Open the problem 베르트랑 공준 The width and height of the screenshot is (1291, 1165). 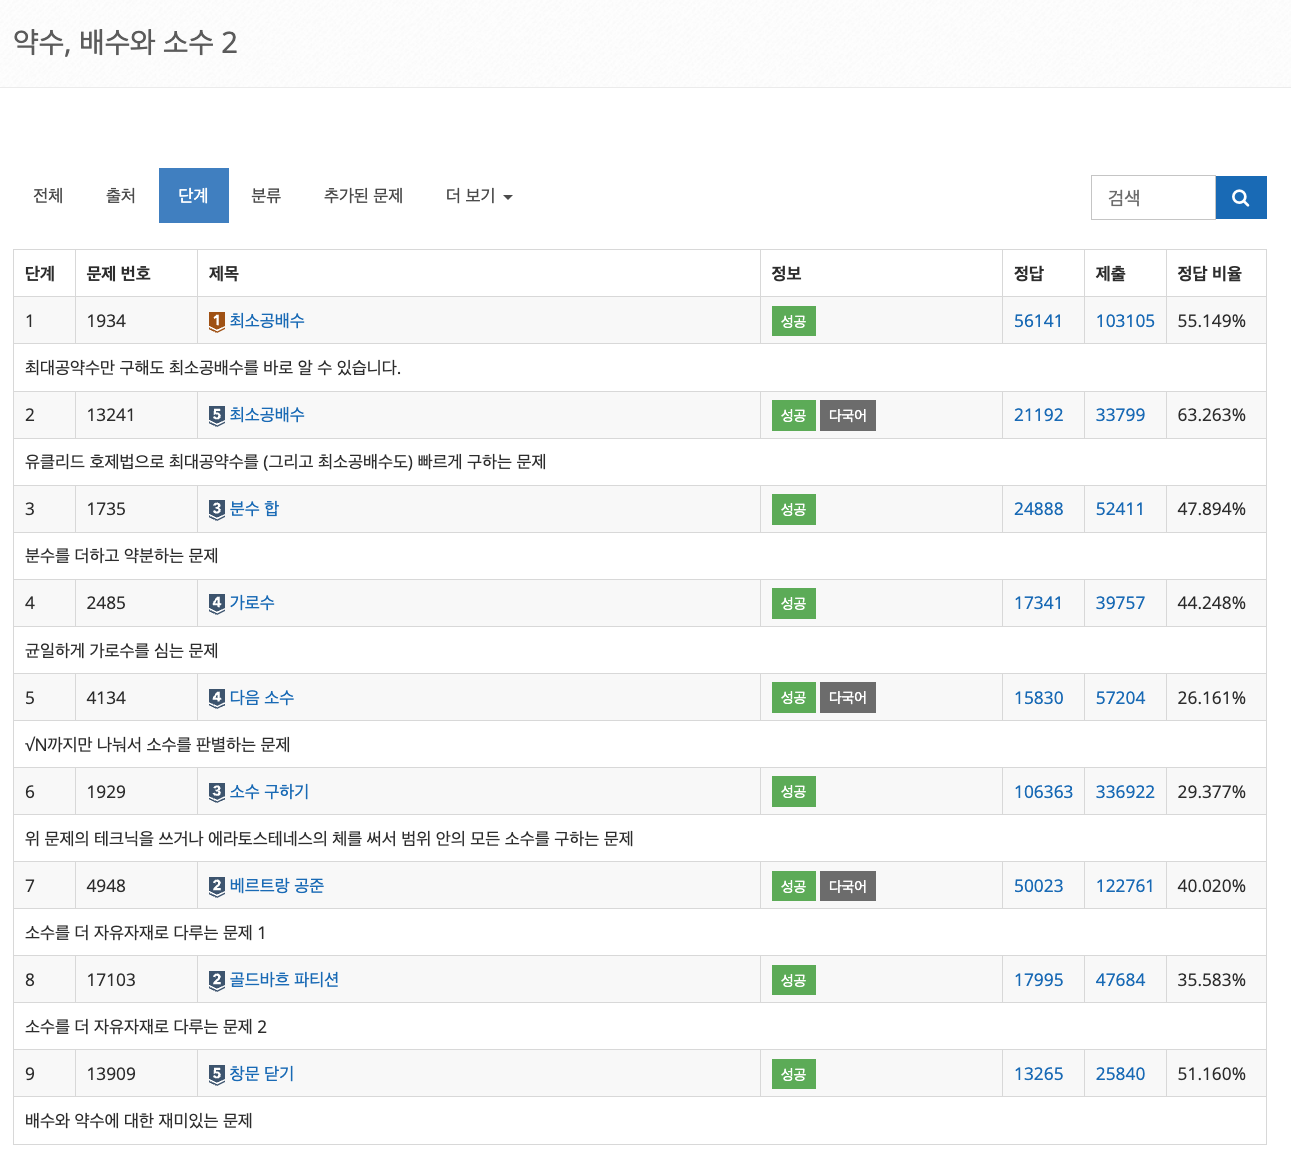click(277, 885)
